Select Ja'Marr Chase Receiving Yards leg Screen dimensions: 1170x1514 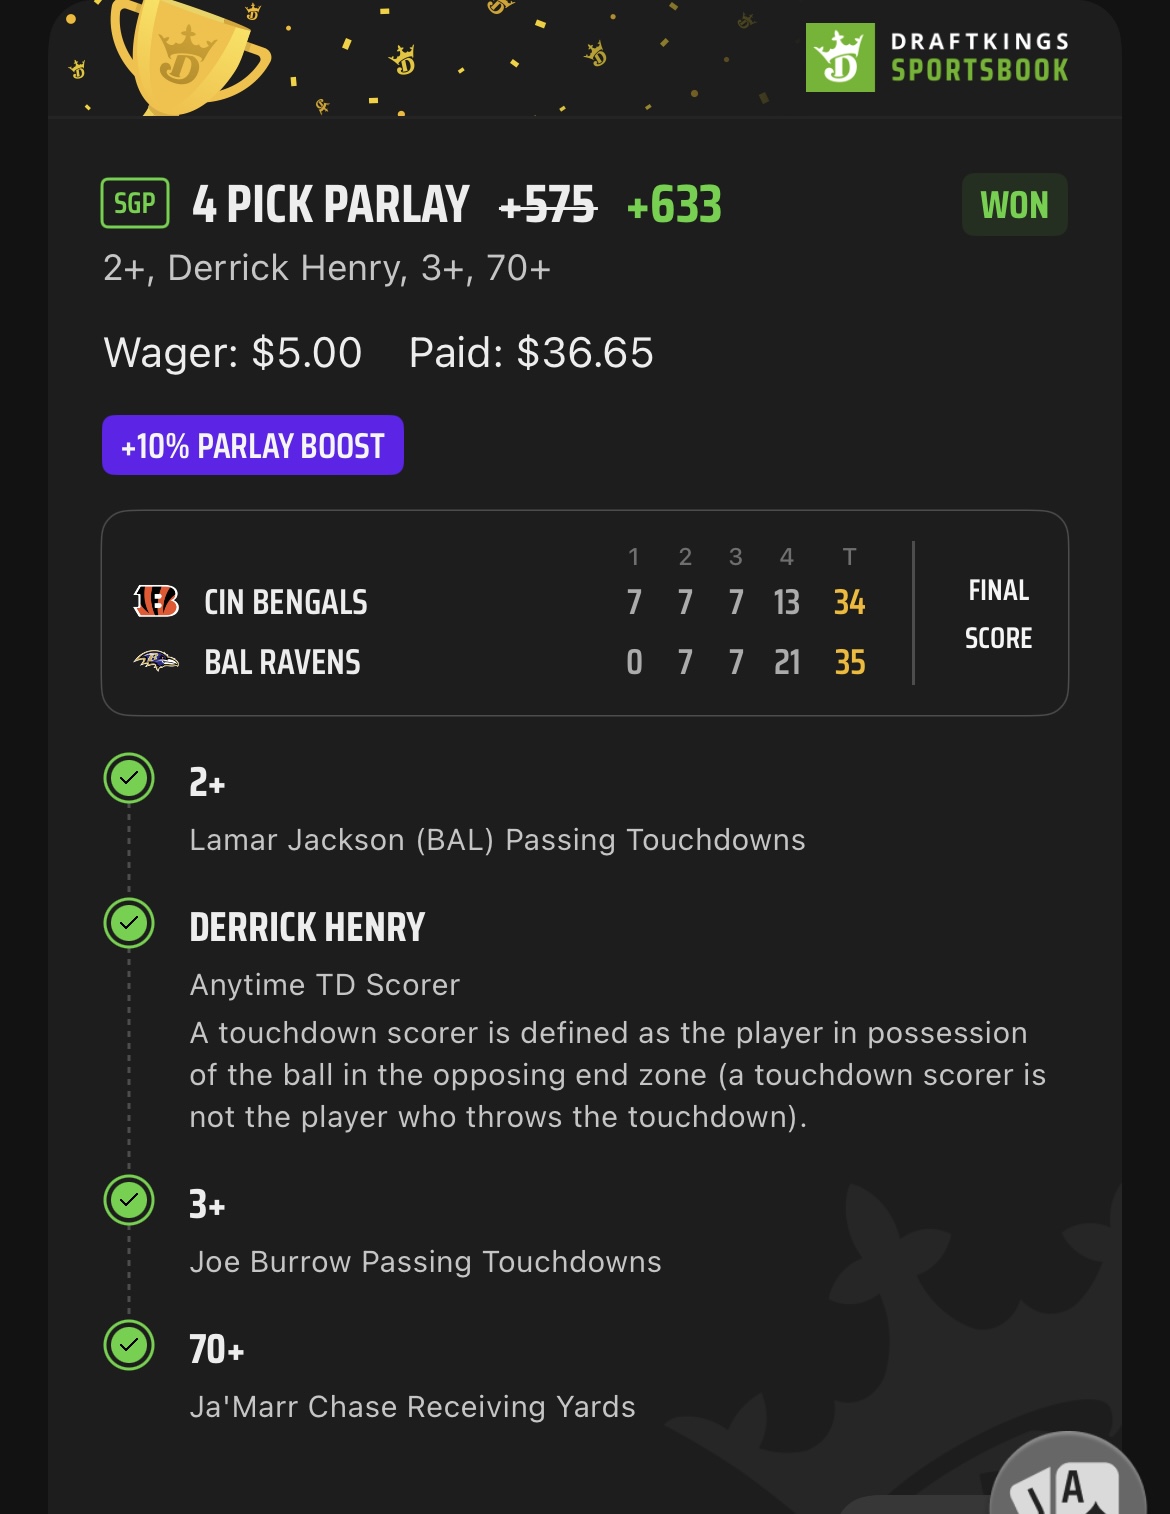pos(412,1377)
